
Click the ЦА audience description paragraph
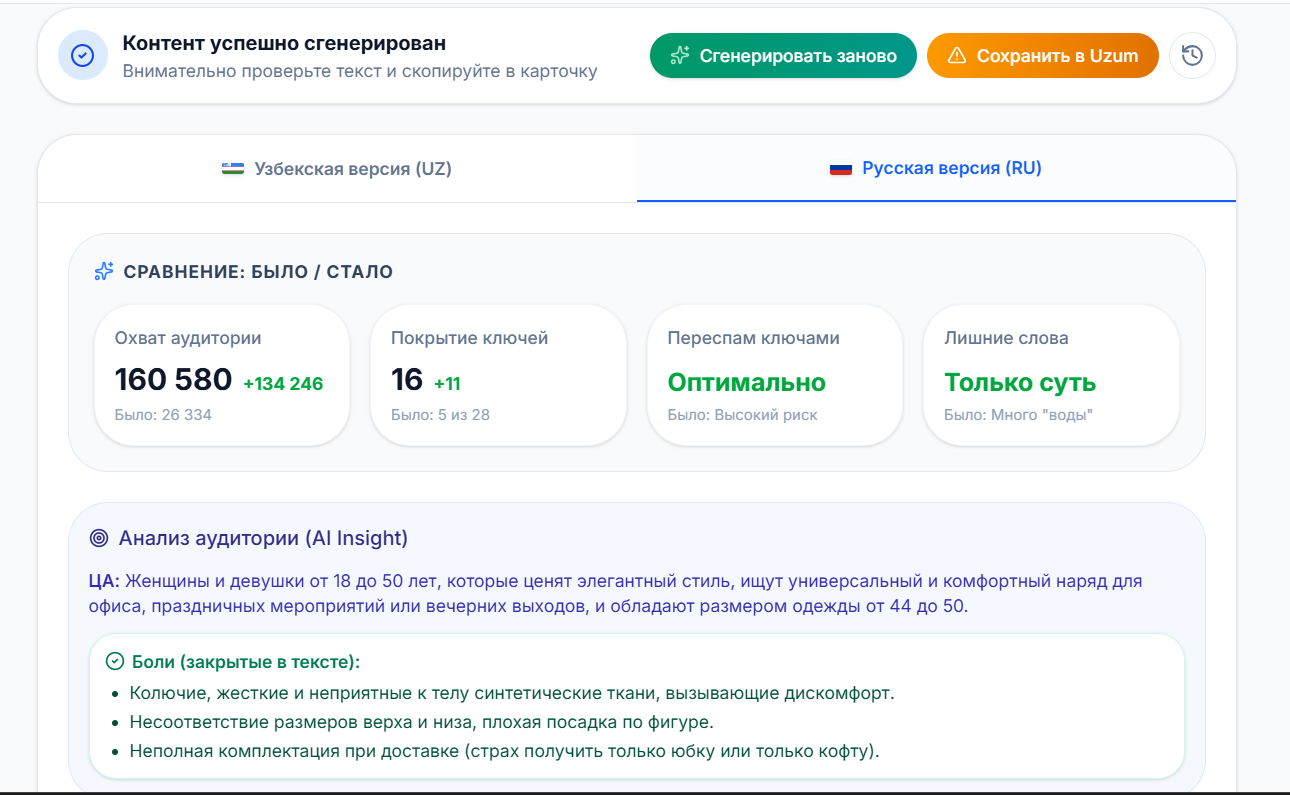tap(616, 594)
